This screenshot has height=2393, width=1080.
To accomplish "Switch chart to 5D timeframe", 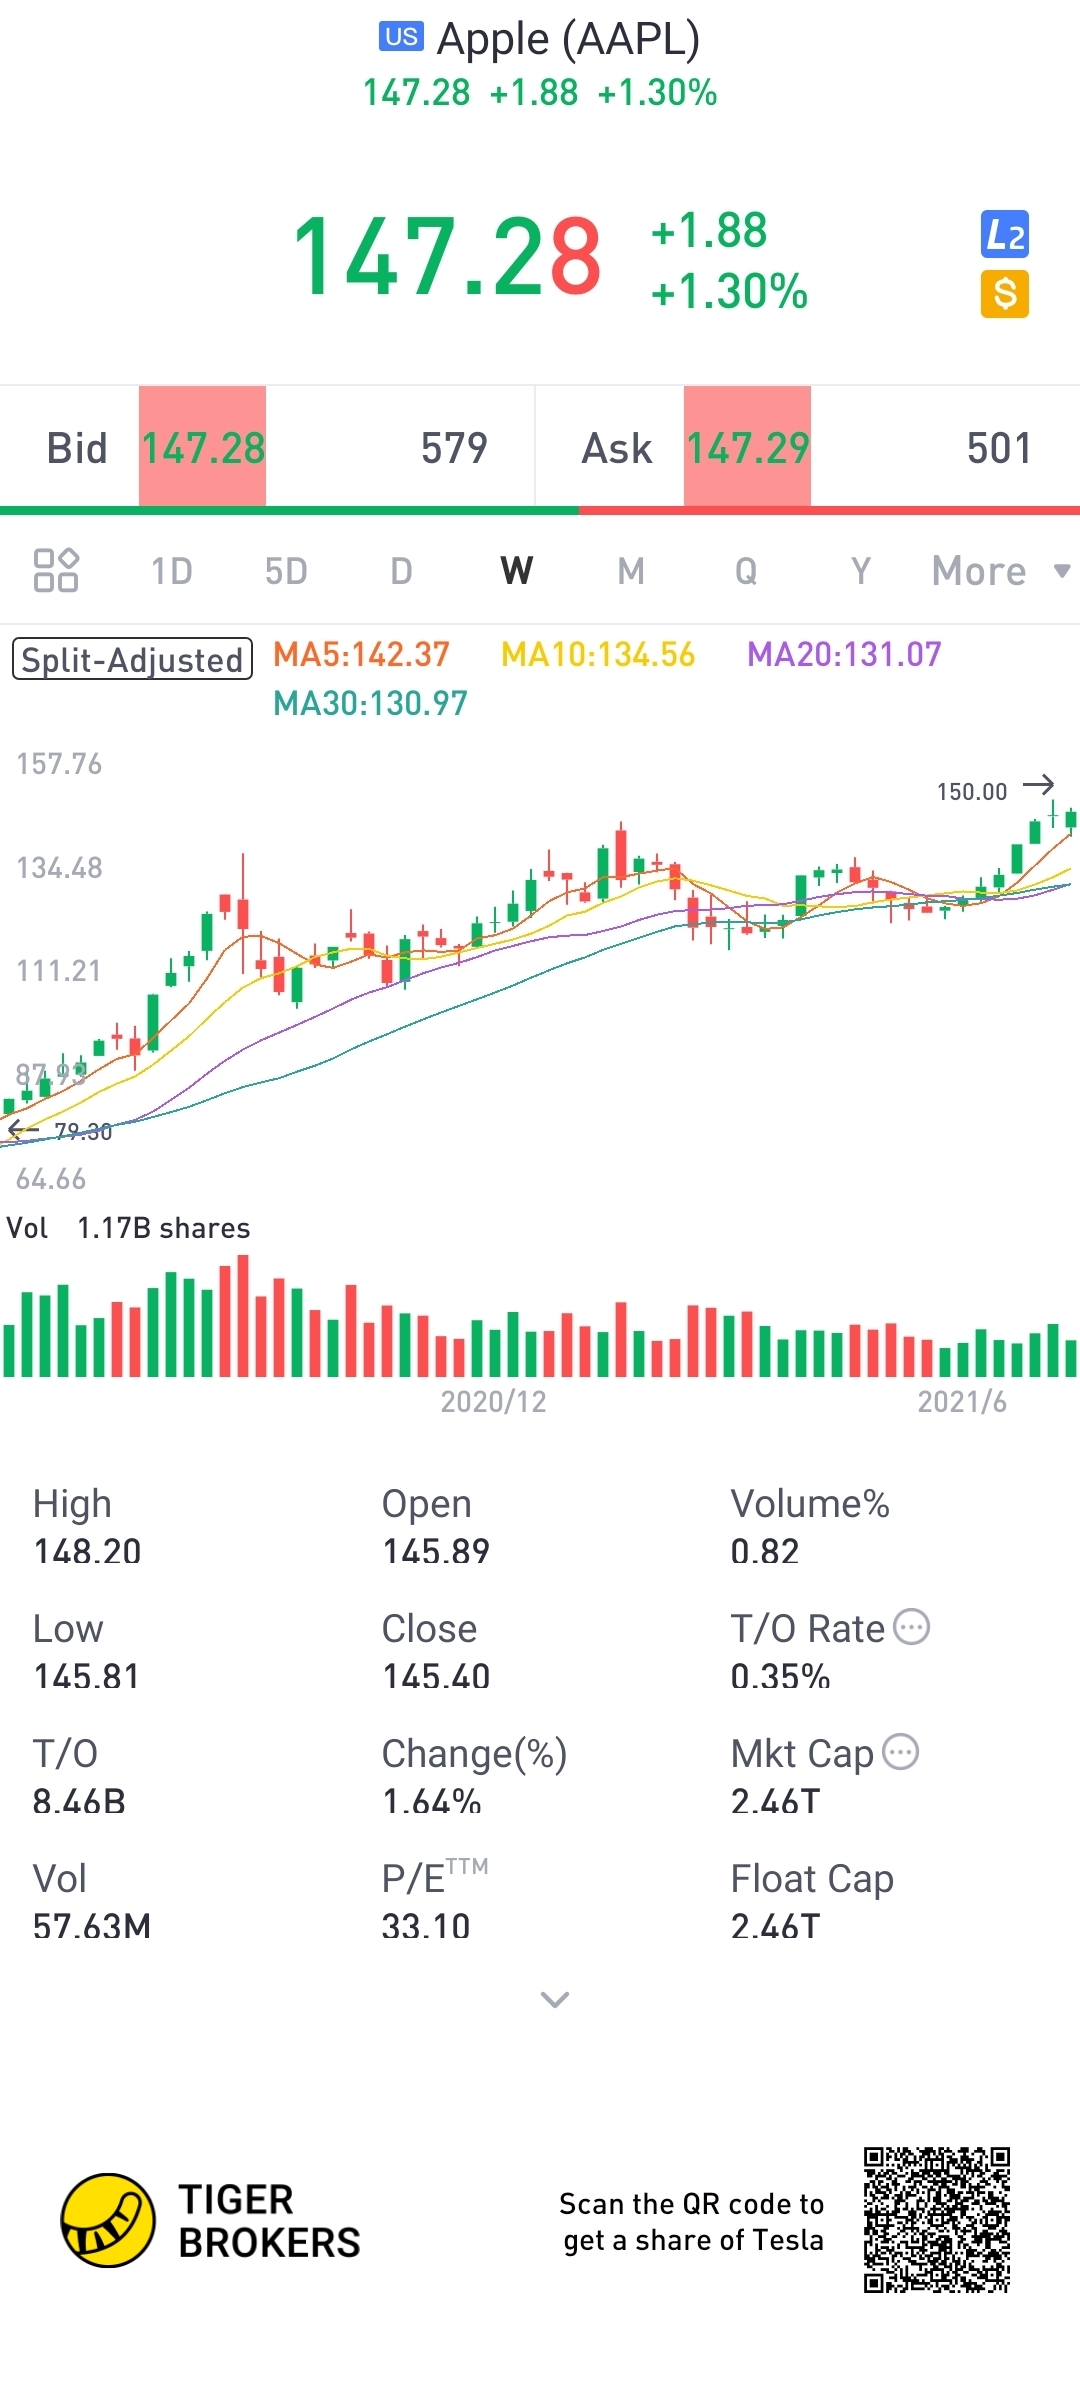I will tap(286, 571).
